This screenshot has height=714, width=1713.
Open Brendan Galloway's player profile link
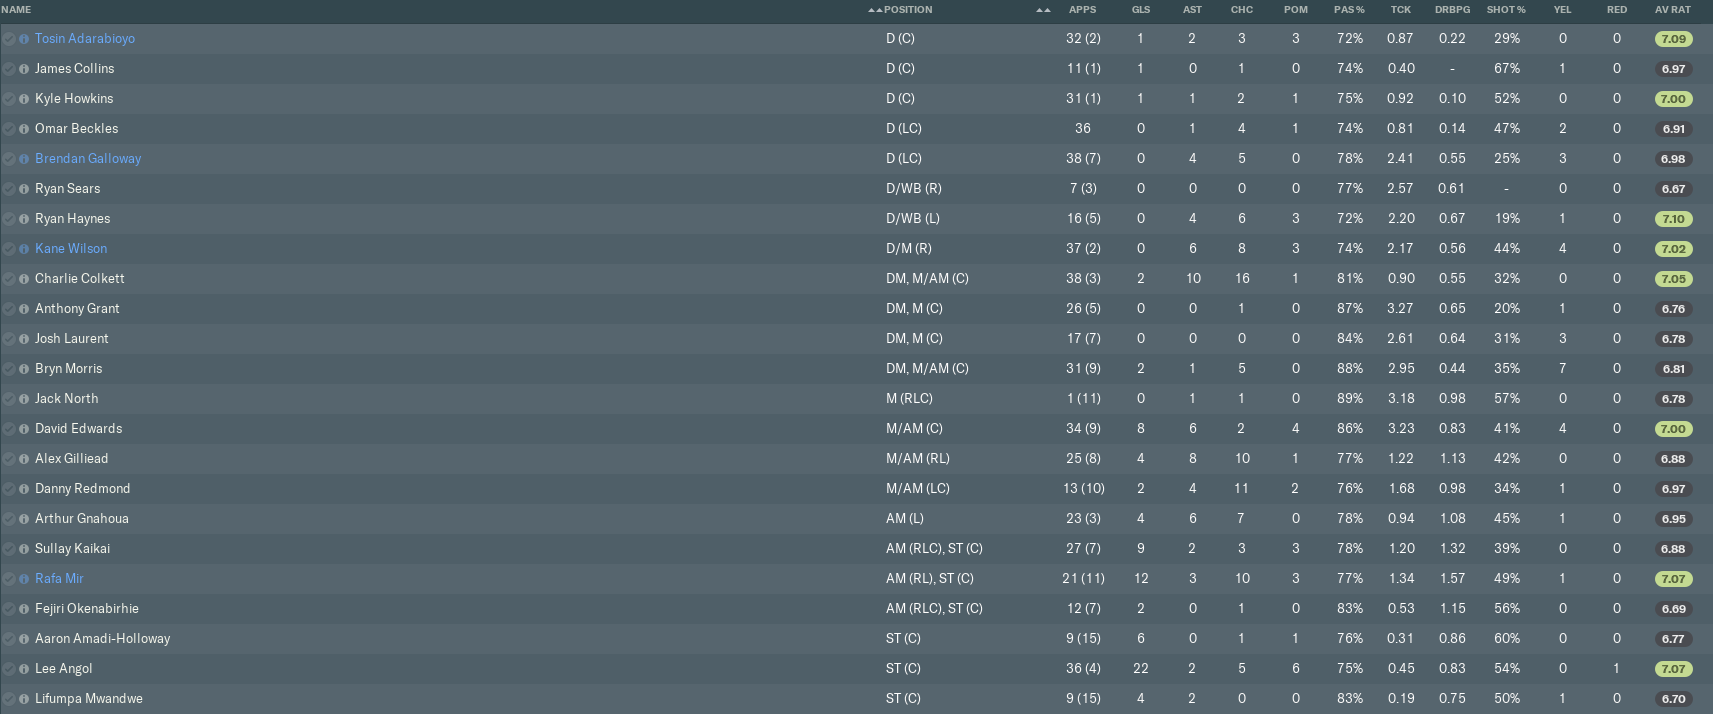click(88, 159)
